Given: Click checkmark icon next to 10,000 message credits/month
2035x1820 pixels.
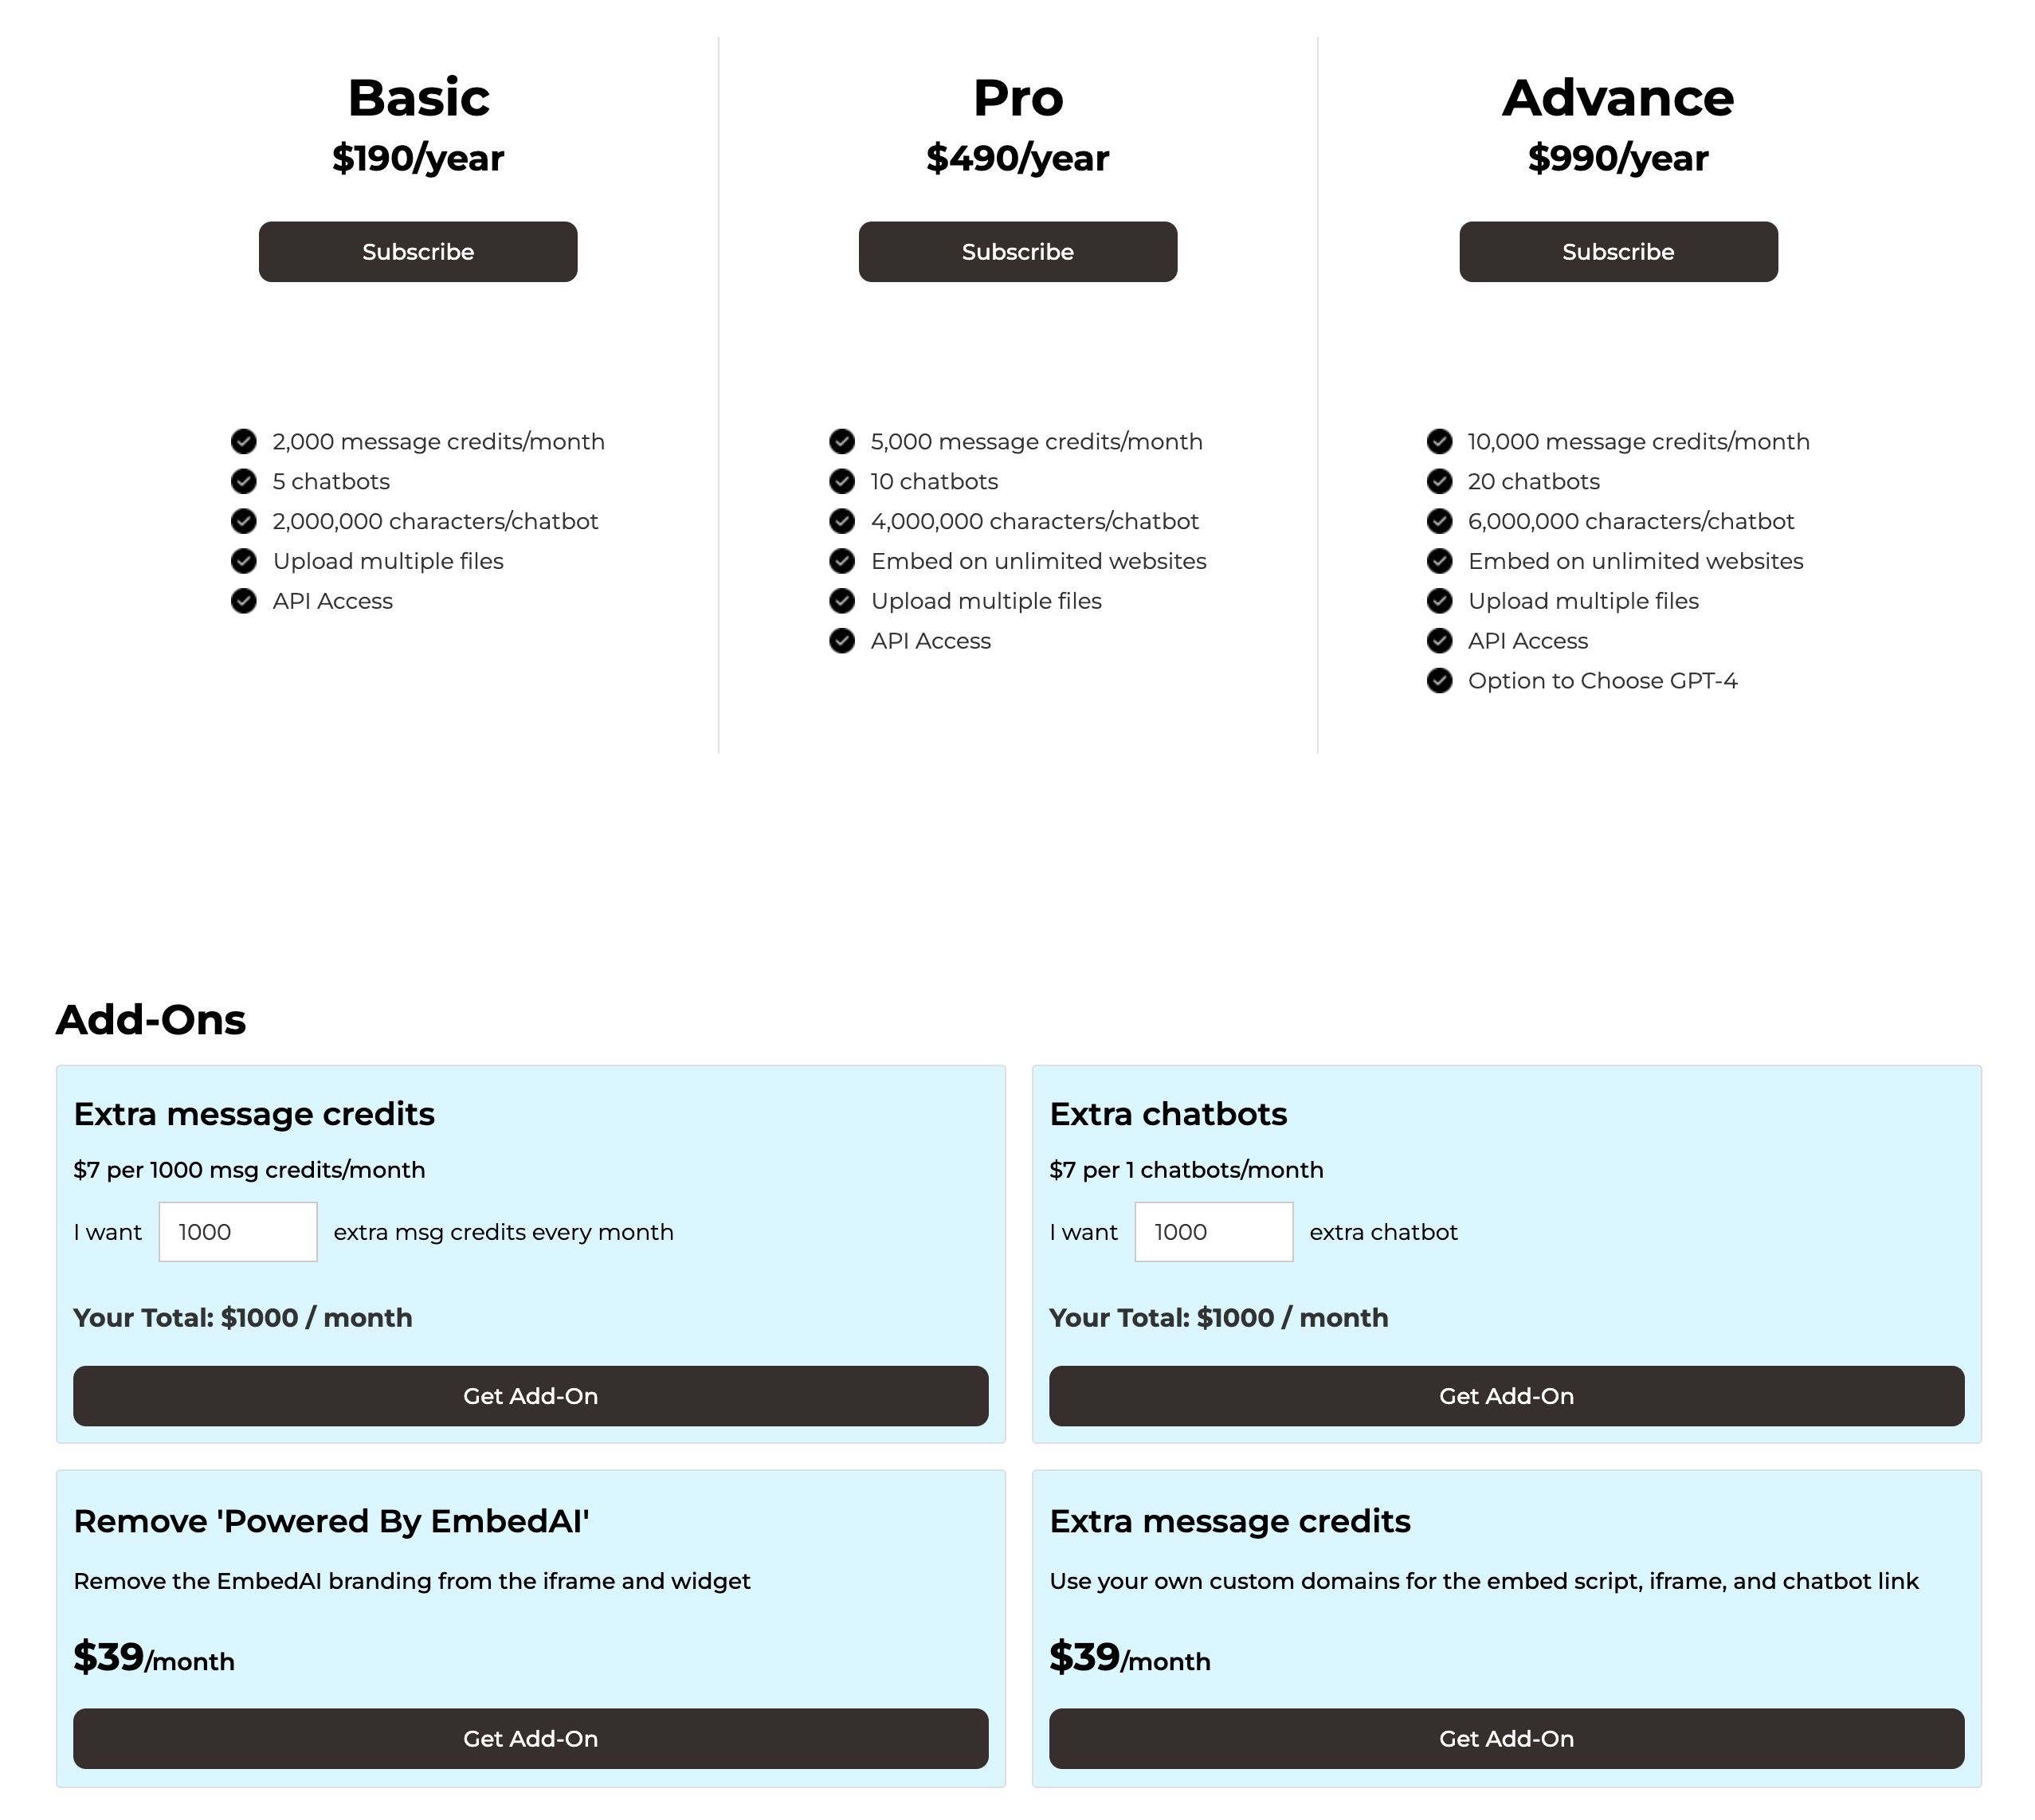Looking at the screenshot, I should tap(1441, 441).
